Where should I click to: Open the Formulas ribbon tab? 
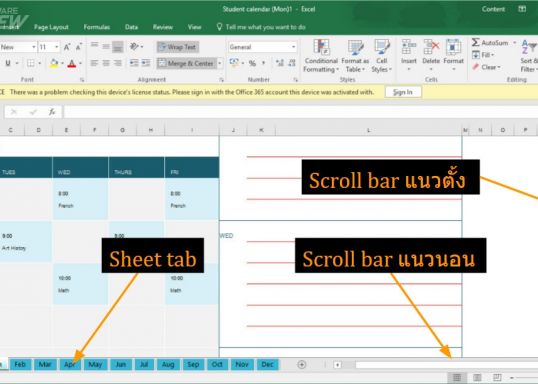click(97, 27)
